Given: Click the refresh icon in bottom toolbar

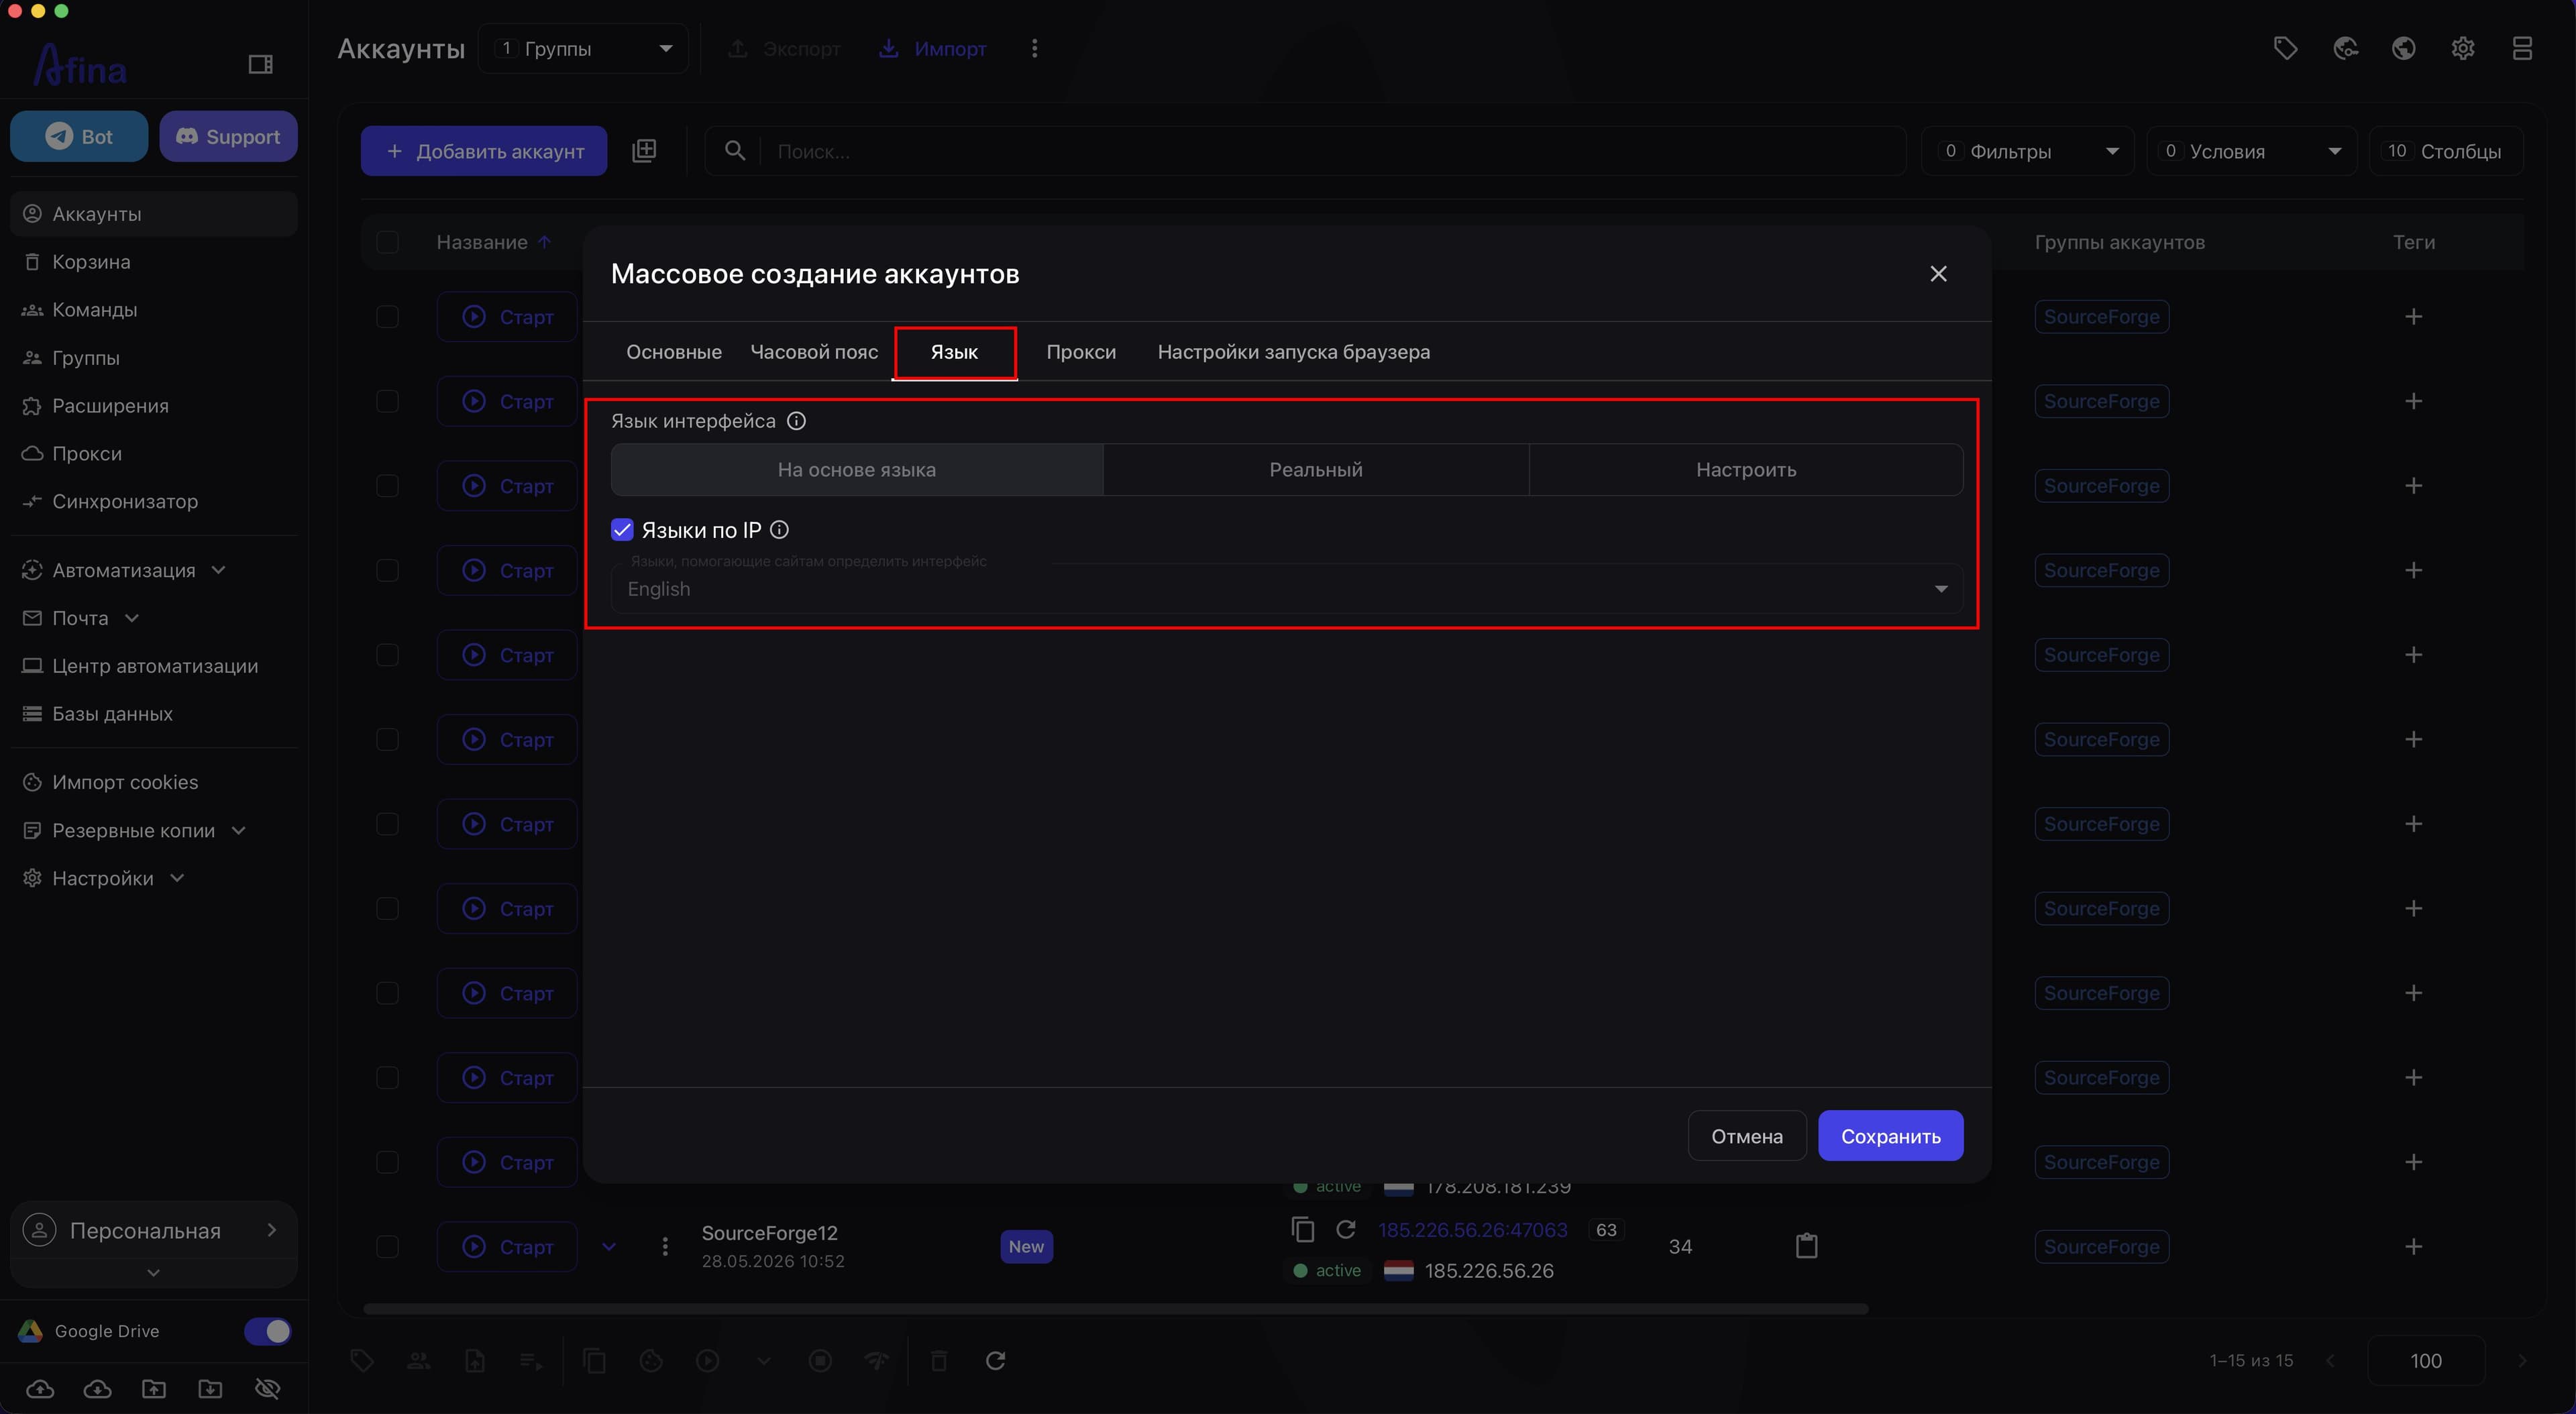Looking at the screenshot, I should coord(995,1360).
